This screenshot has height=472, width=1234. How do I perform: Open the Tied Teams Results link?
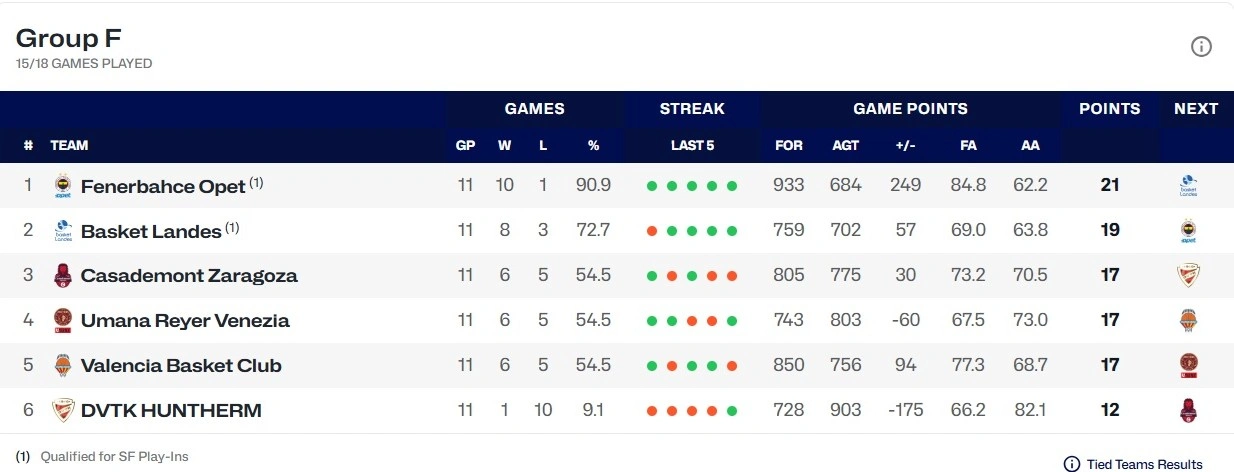1133,464
